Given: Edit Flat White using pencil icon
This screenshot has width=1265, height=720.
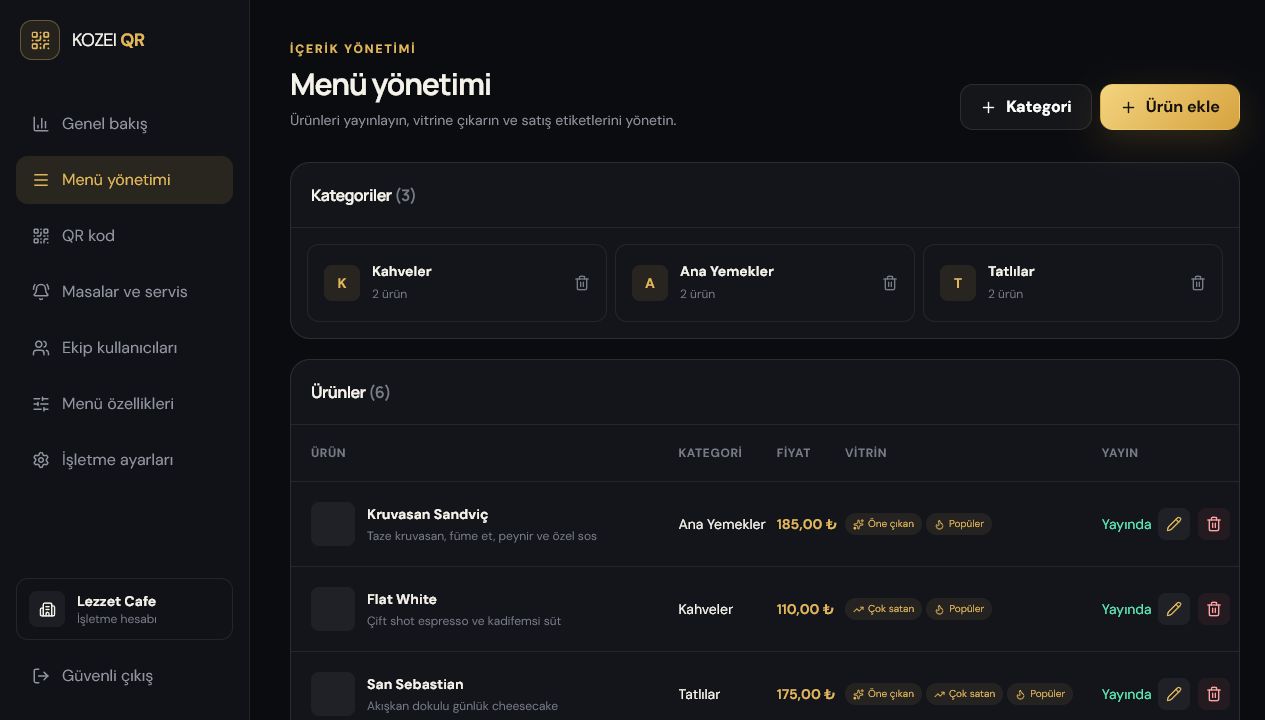Looking at the screenshot, I should pos(1174,609).
